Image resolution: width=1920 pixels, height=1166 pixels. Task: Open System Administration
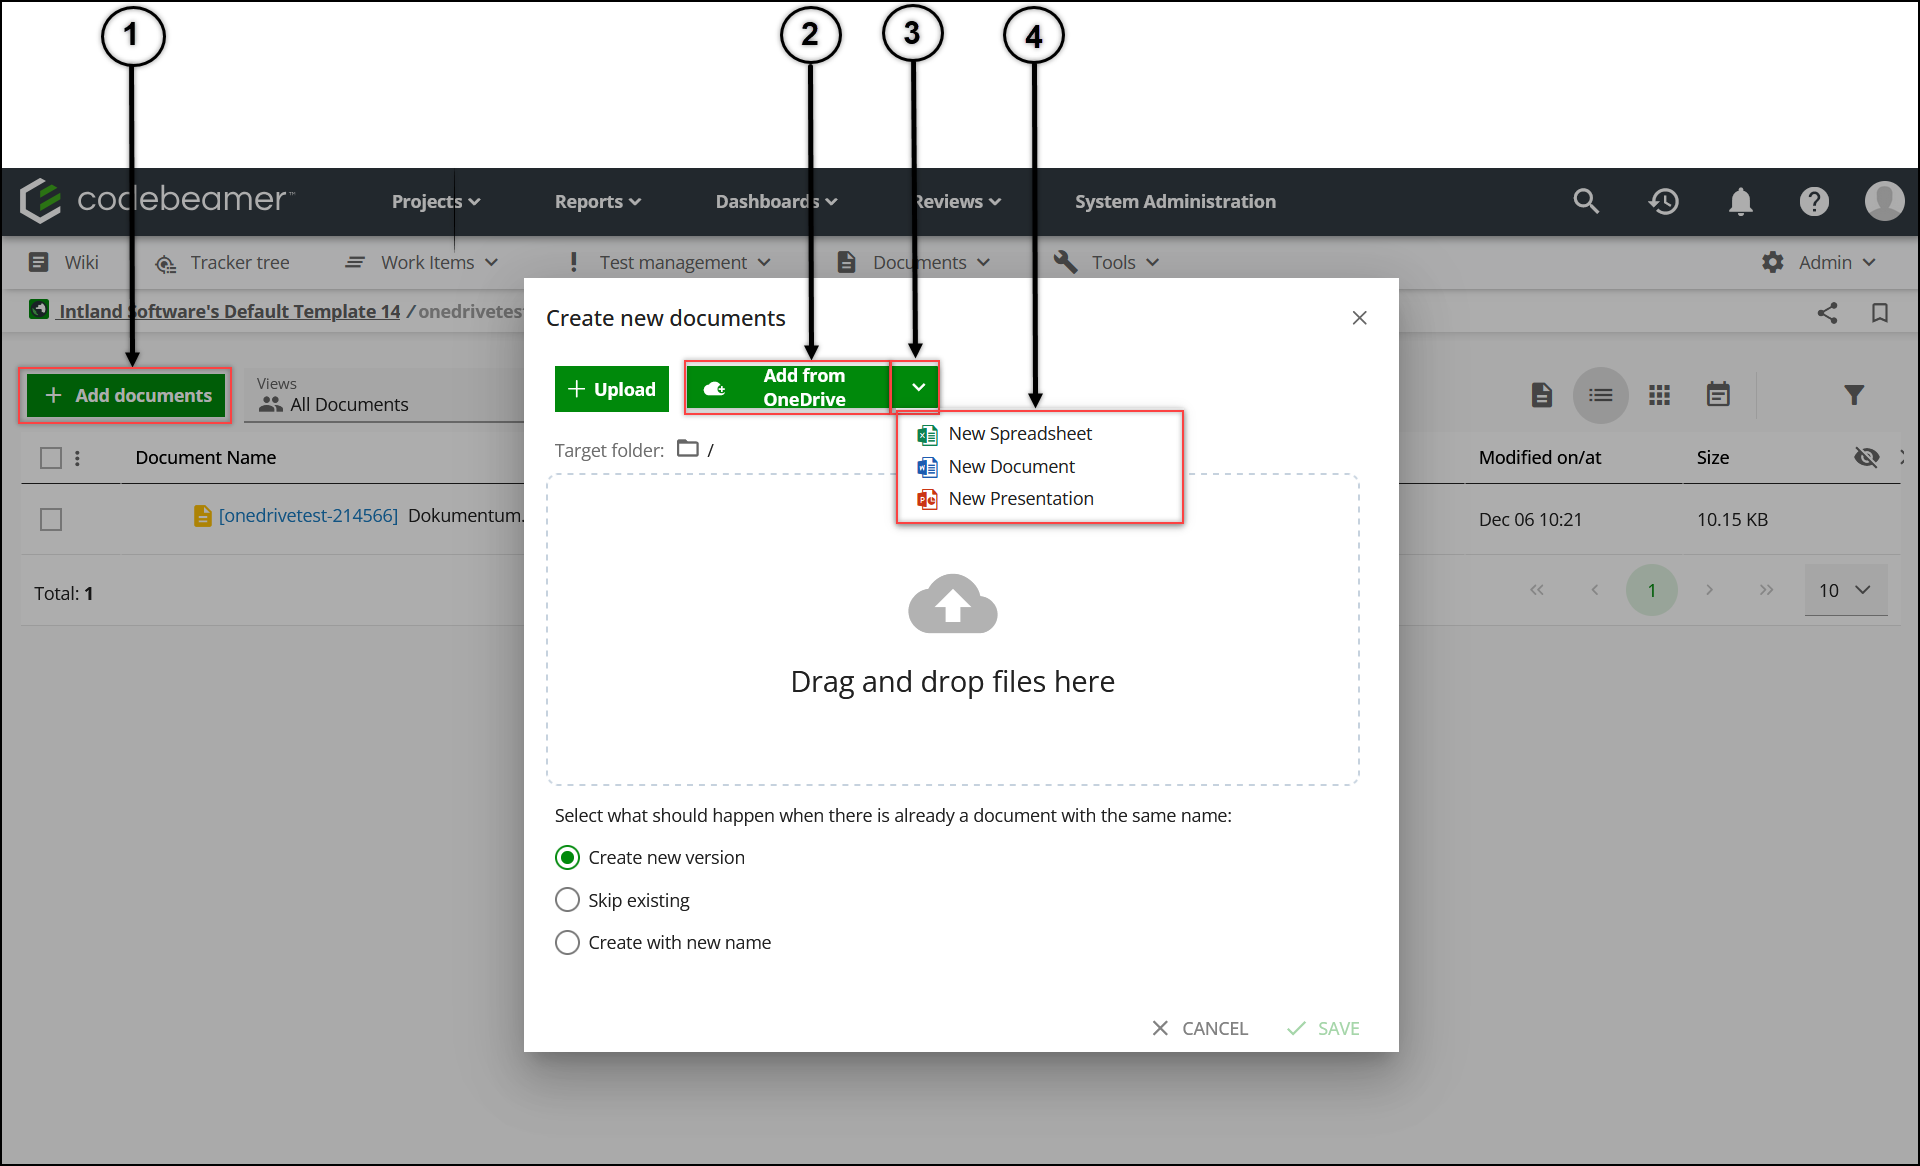[1175, 201]
